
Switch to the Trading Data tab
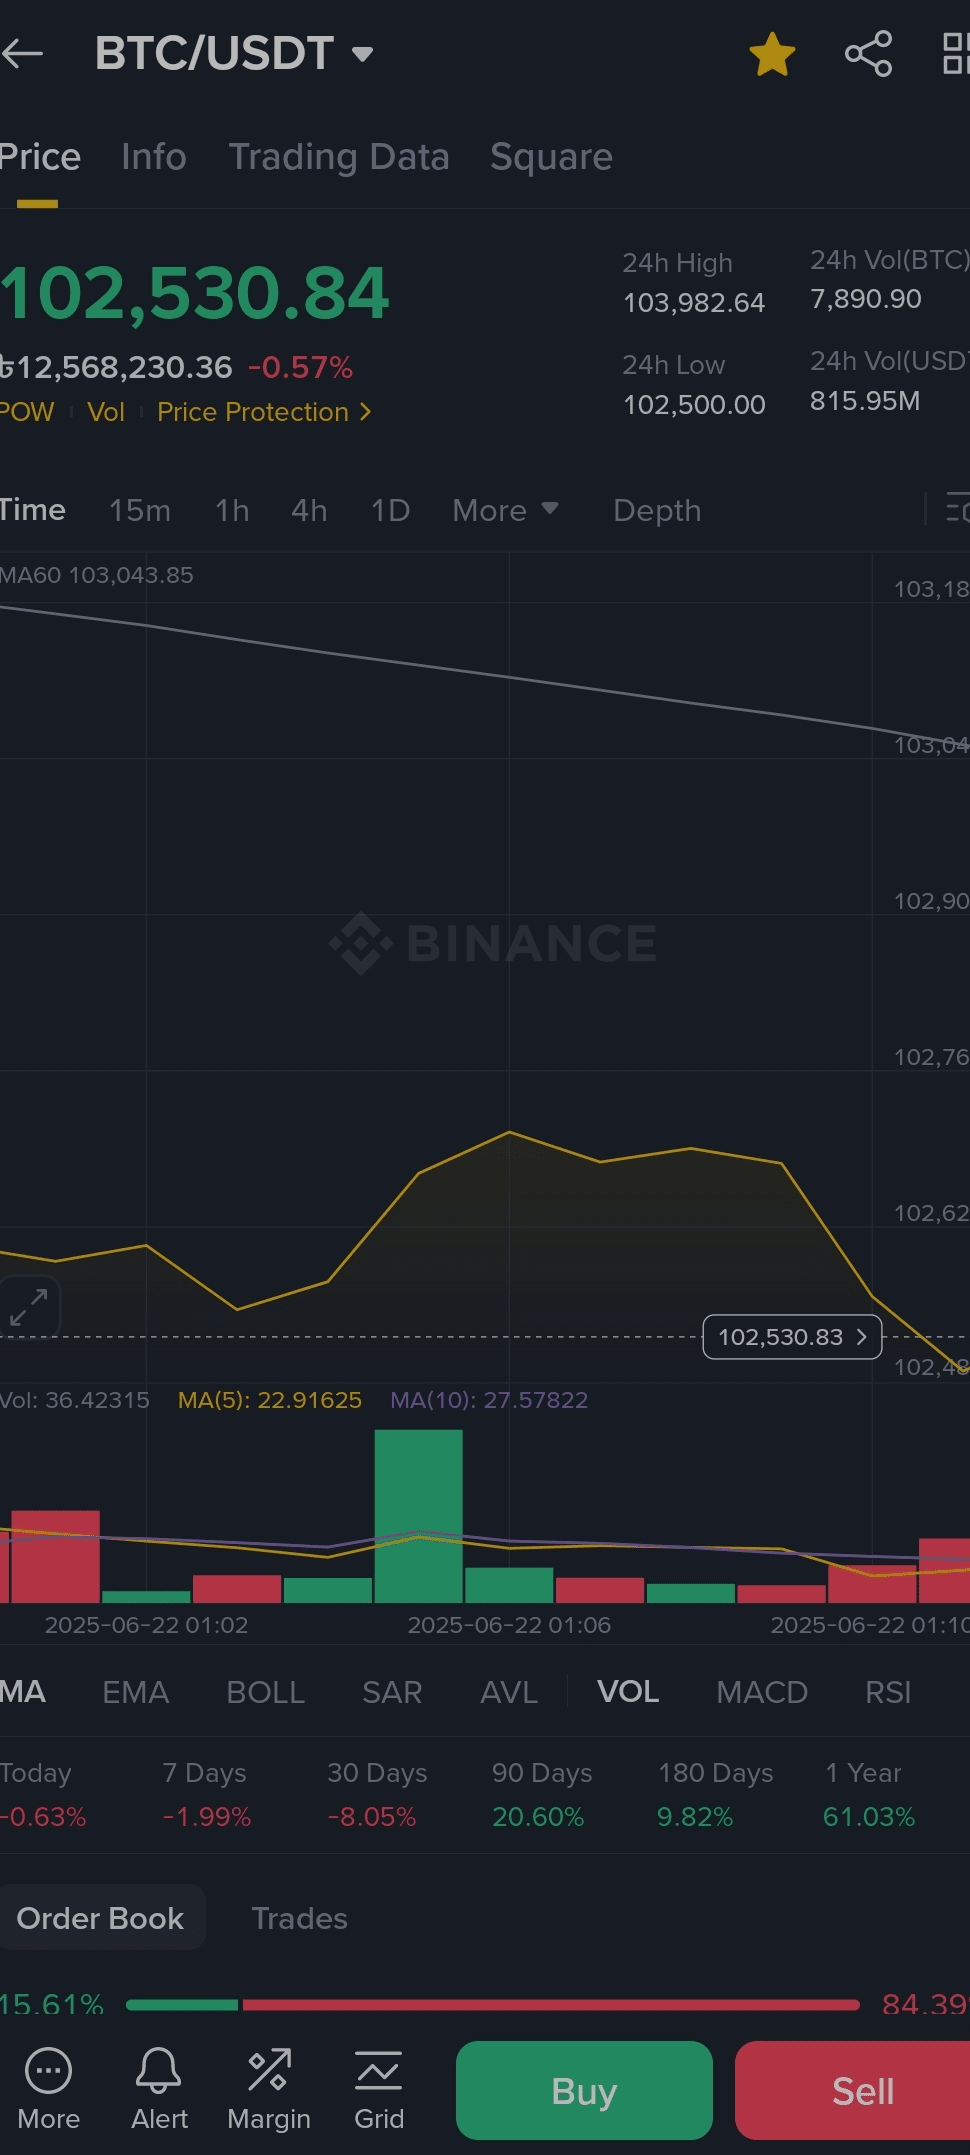click(339, 157)
